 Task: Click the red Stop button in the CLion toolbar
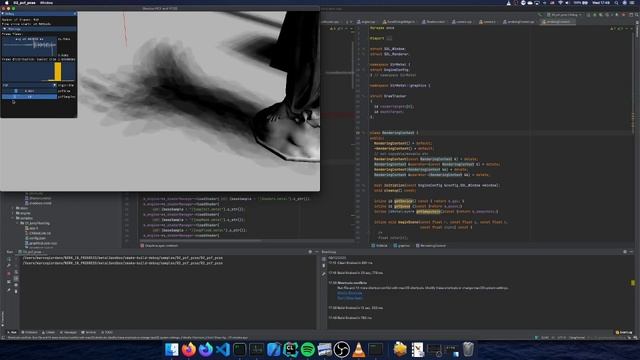click(x=623, y=15)
